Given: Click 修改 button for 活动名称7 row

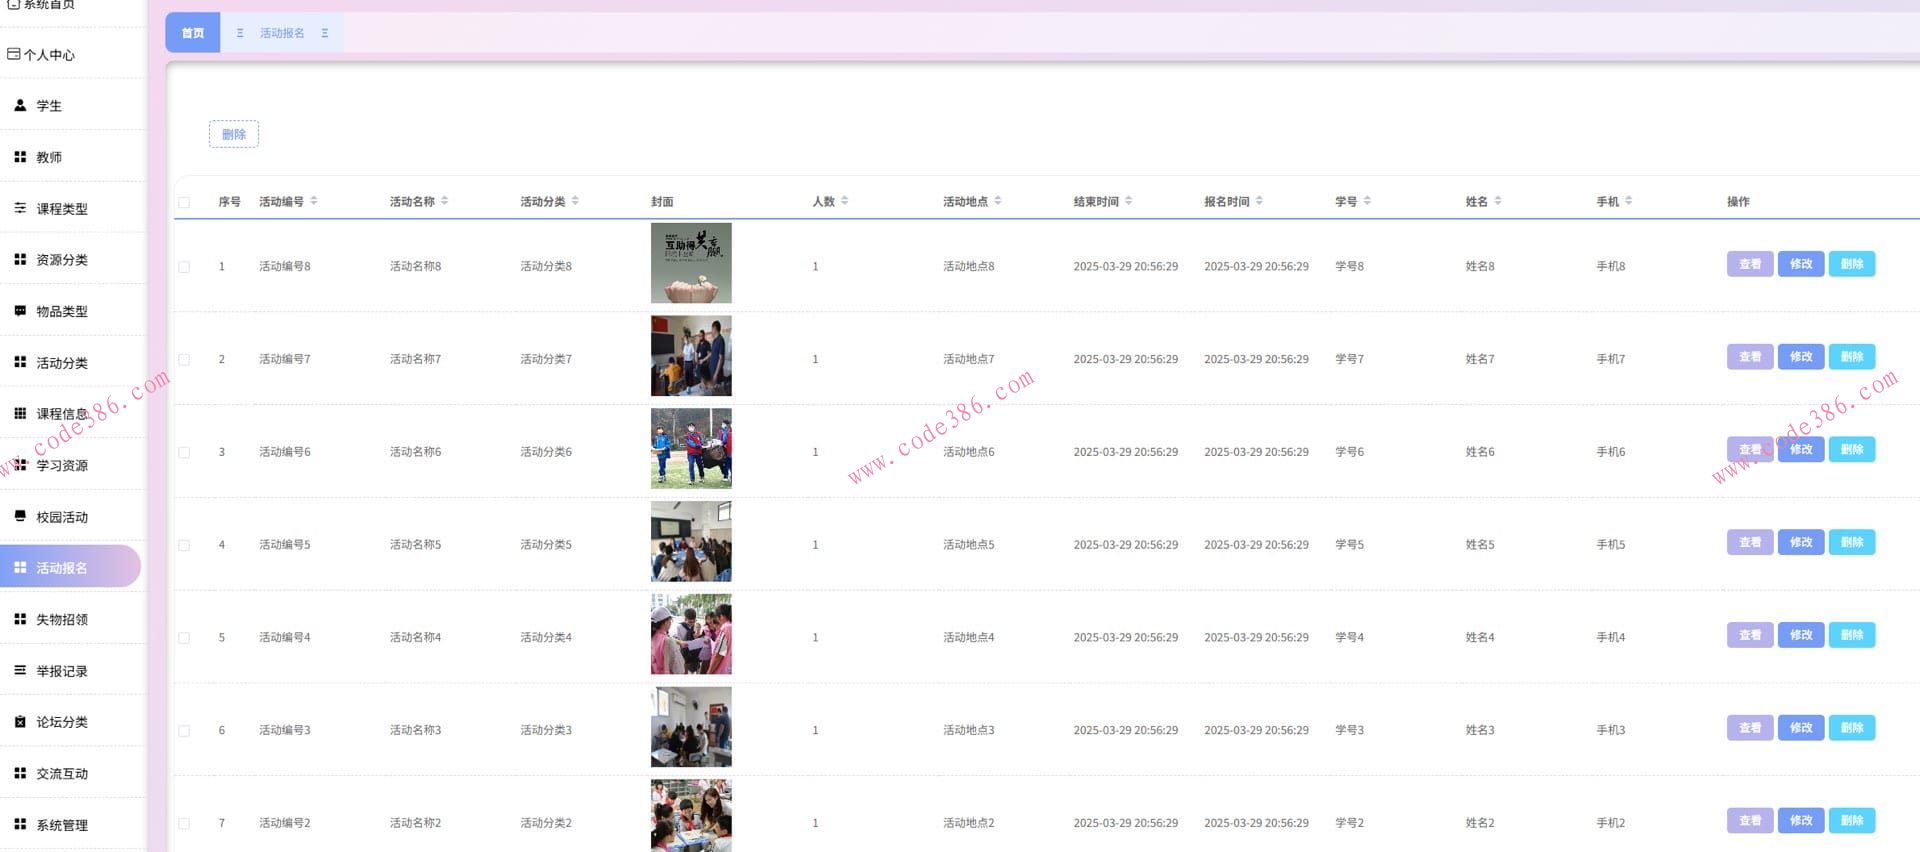Looking at the screenshot, I should tap(1801, 357).
